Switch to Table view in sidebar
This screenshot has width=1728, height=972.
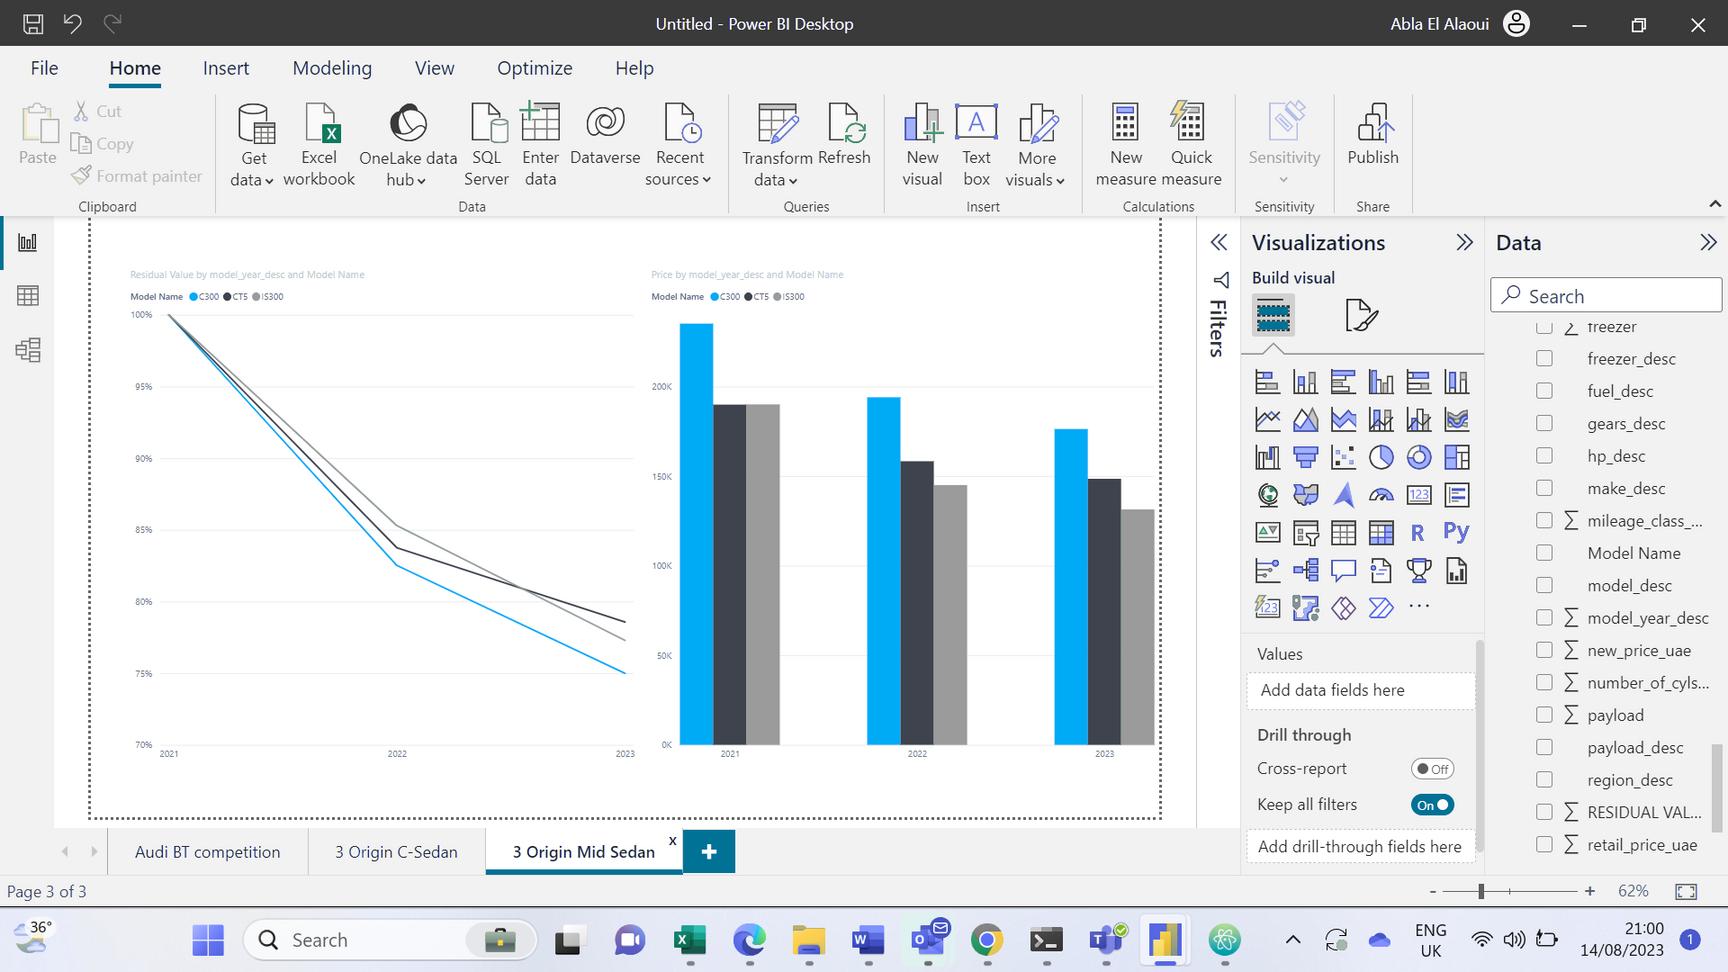(28, 296)
